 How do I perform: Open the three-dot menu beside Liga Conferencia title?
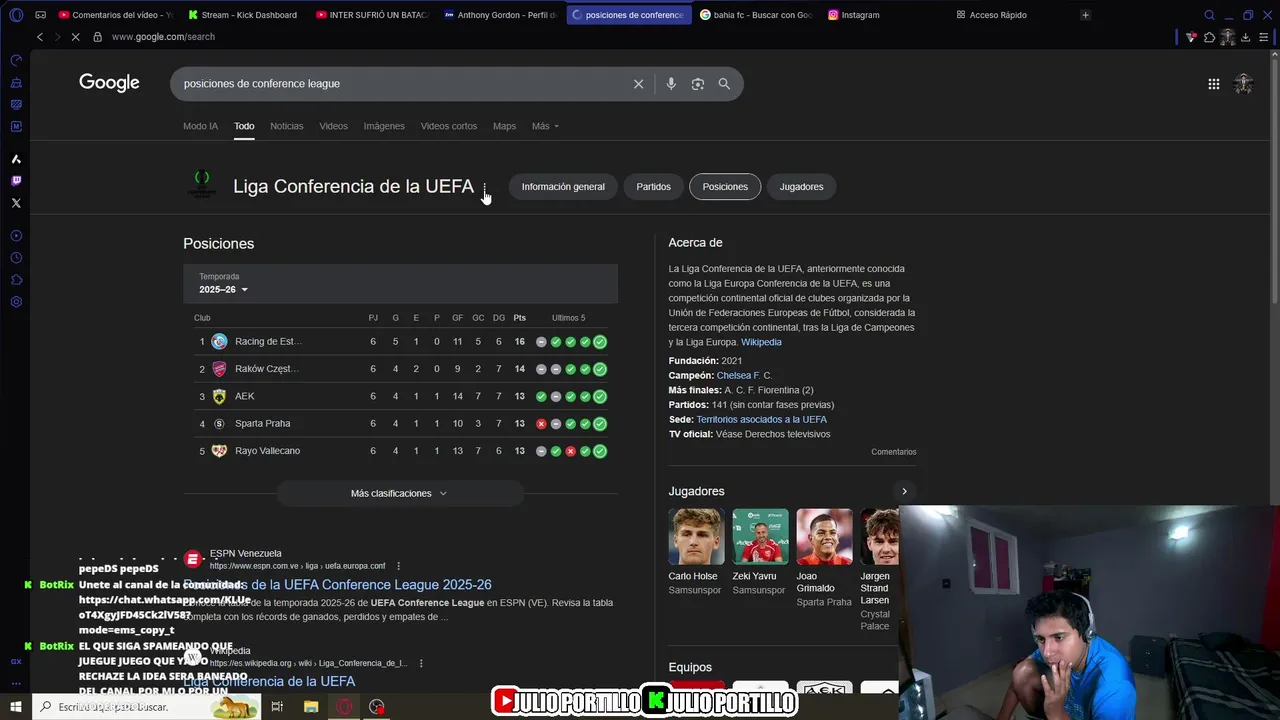tap(485, 187)
